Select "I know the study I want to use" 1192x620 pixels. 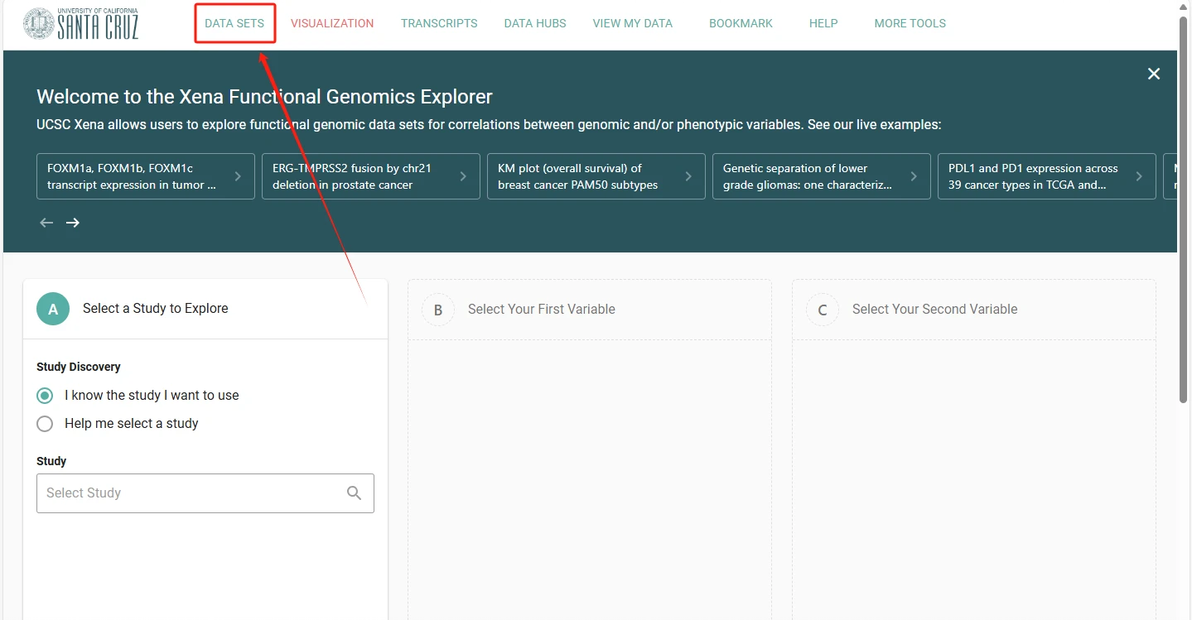click(45, 395)
